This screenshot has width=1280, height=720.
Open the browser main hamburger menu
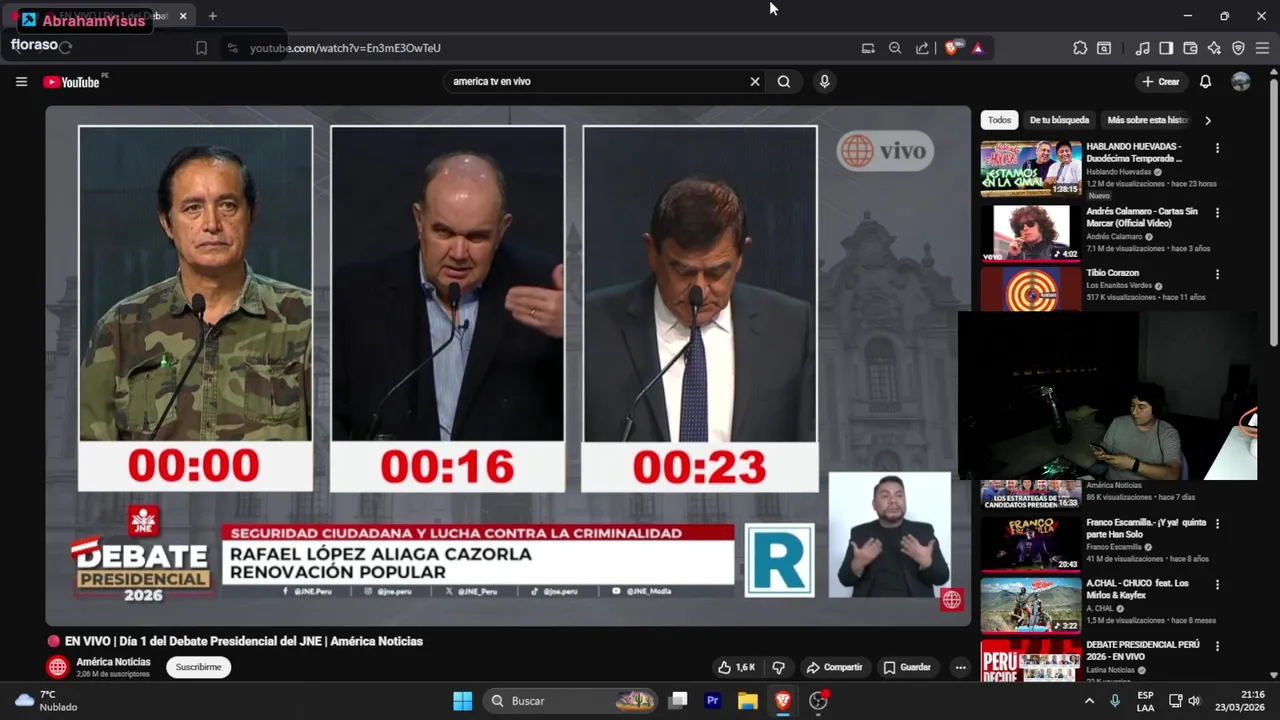(1262, 48)
